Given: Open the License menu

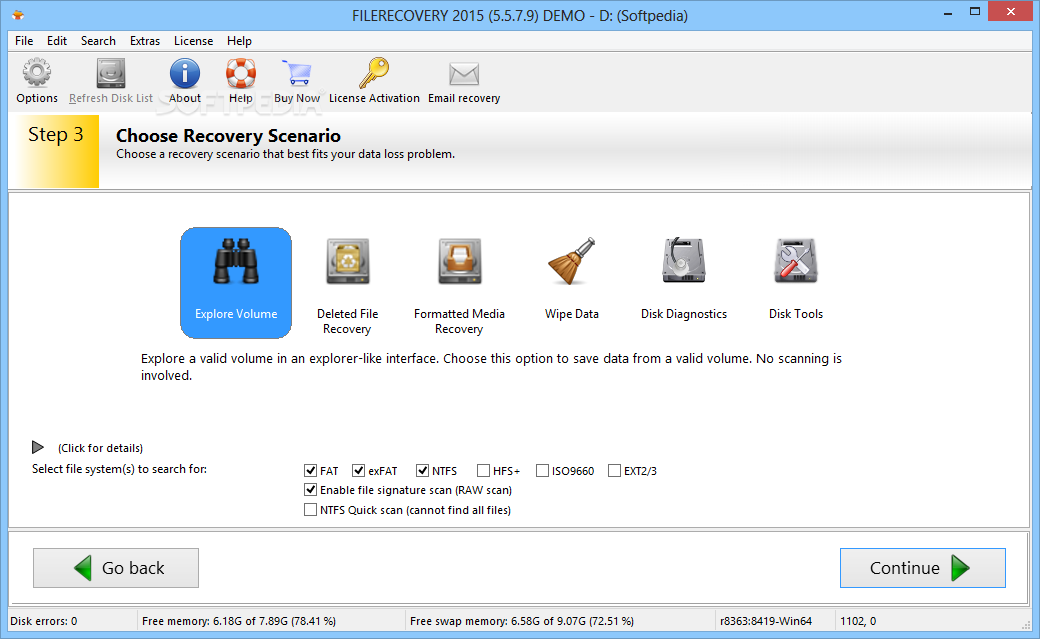Looking at the screenshot, I should 193,40.
